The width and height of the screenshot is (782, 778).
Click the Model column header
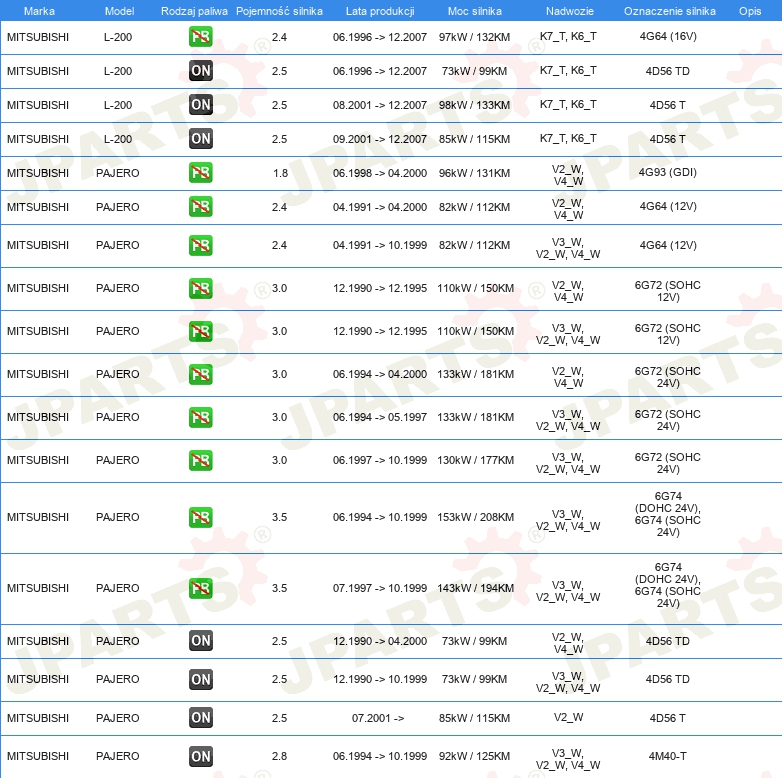point(120,10)
